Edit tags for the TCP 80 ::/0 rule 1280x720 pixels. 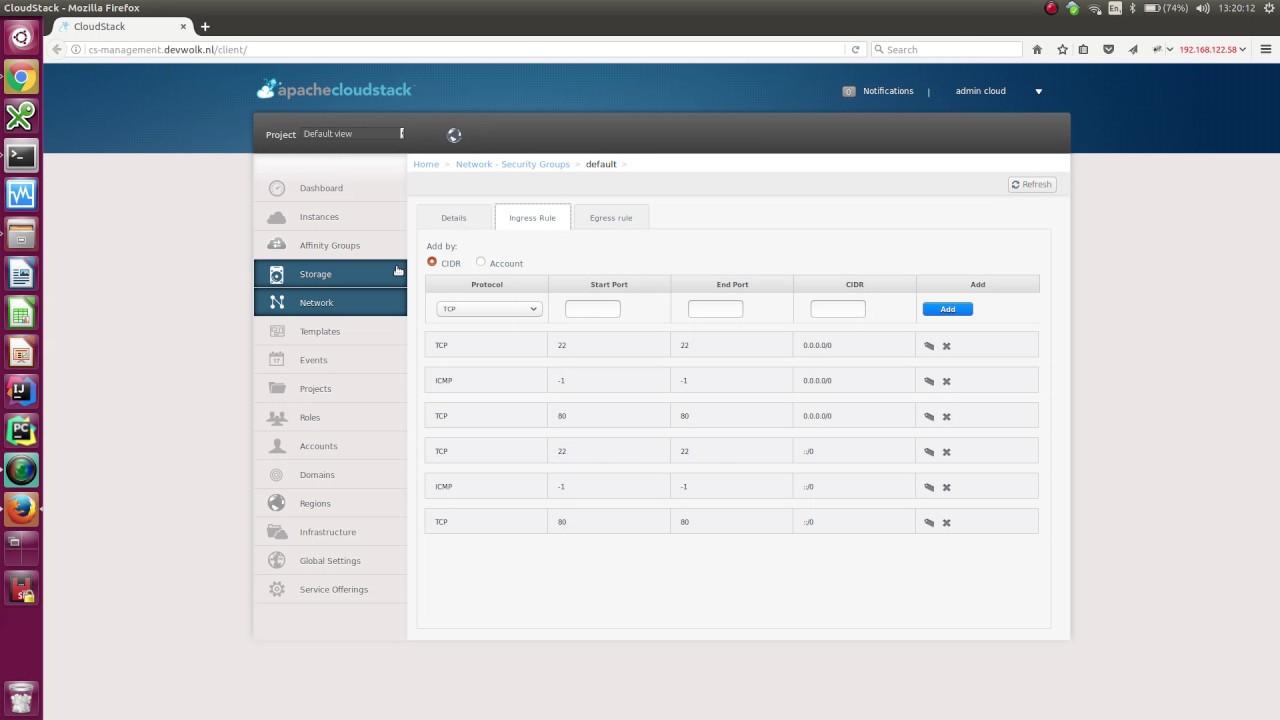coord(929,522)
